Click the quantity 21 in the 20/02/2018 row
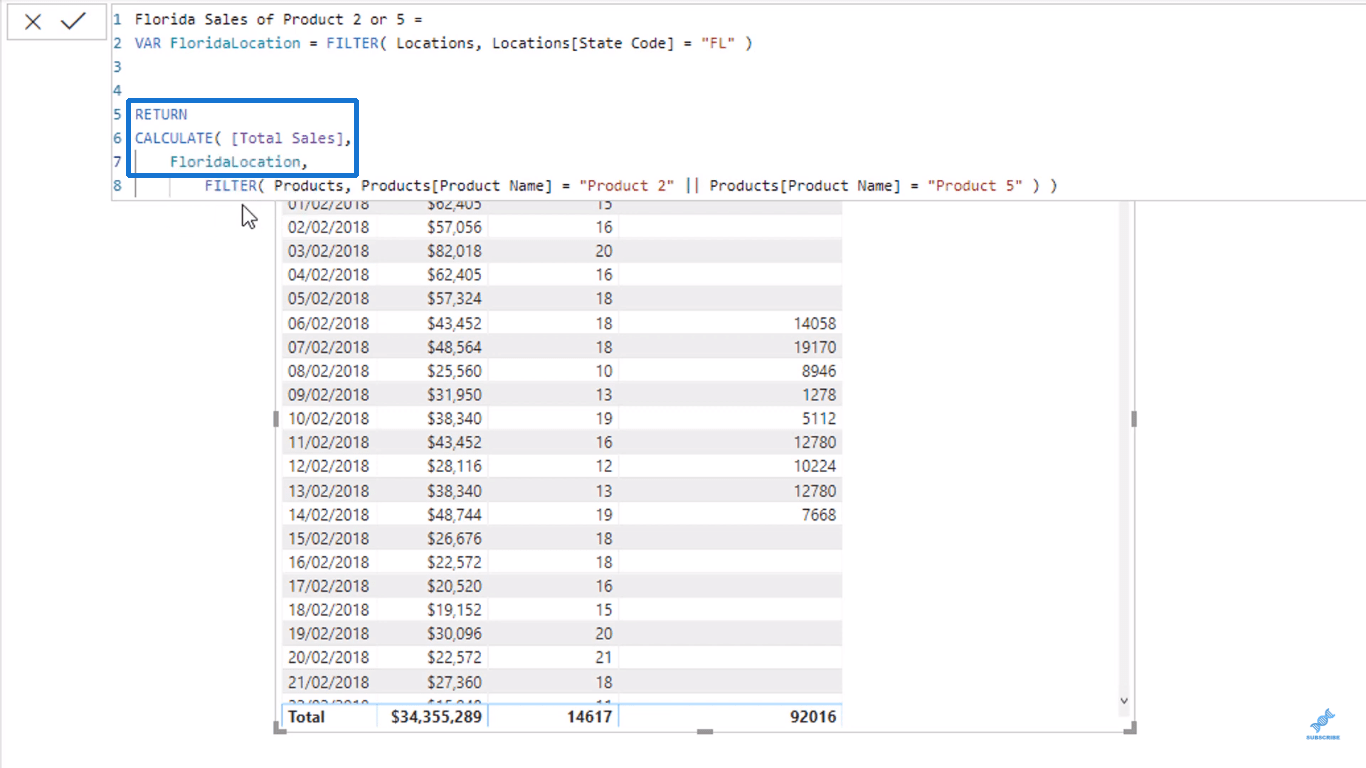1366x768 pixels. tap(603, 657)
